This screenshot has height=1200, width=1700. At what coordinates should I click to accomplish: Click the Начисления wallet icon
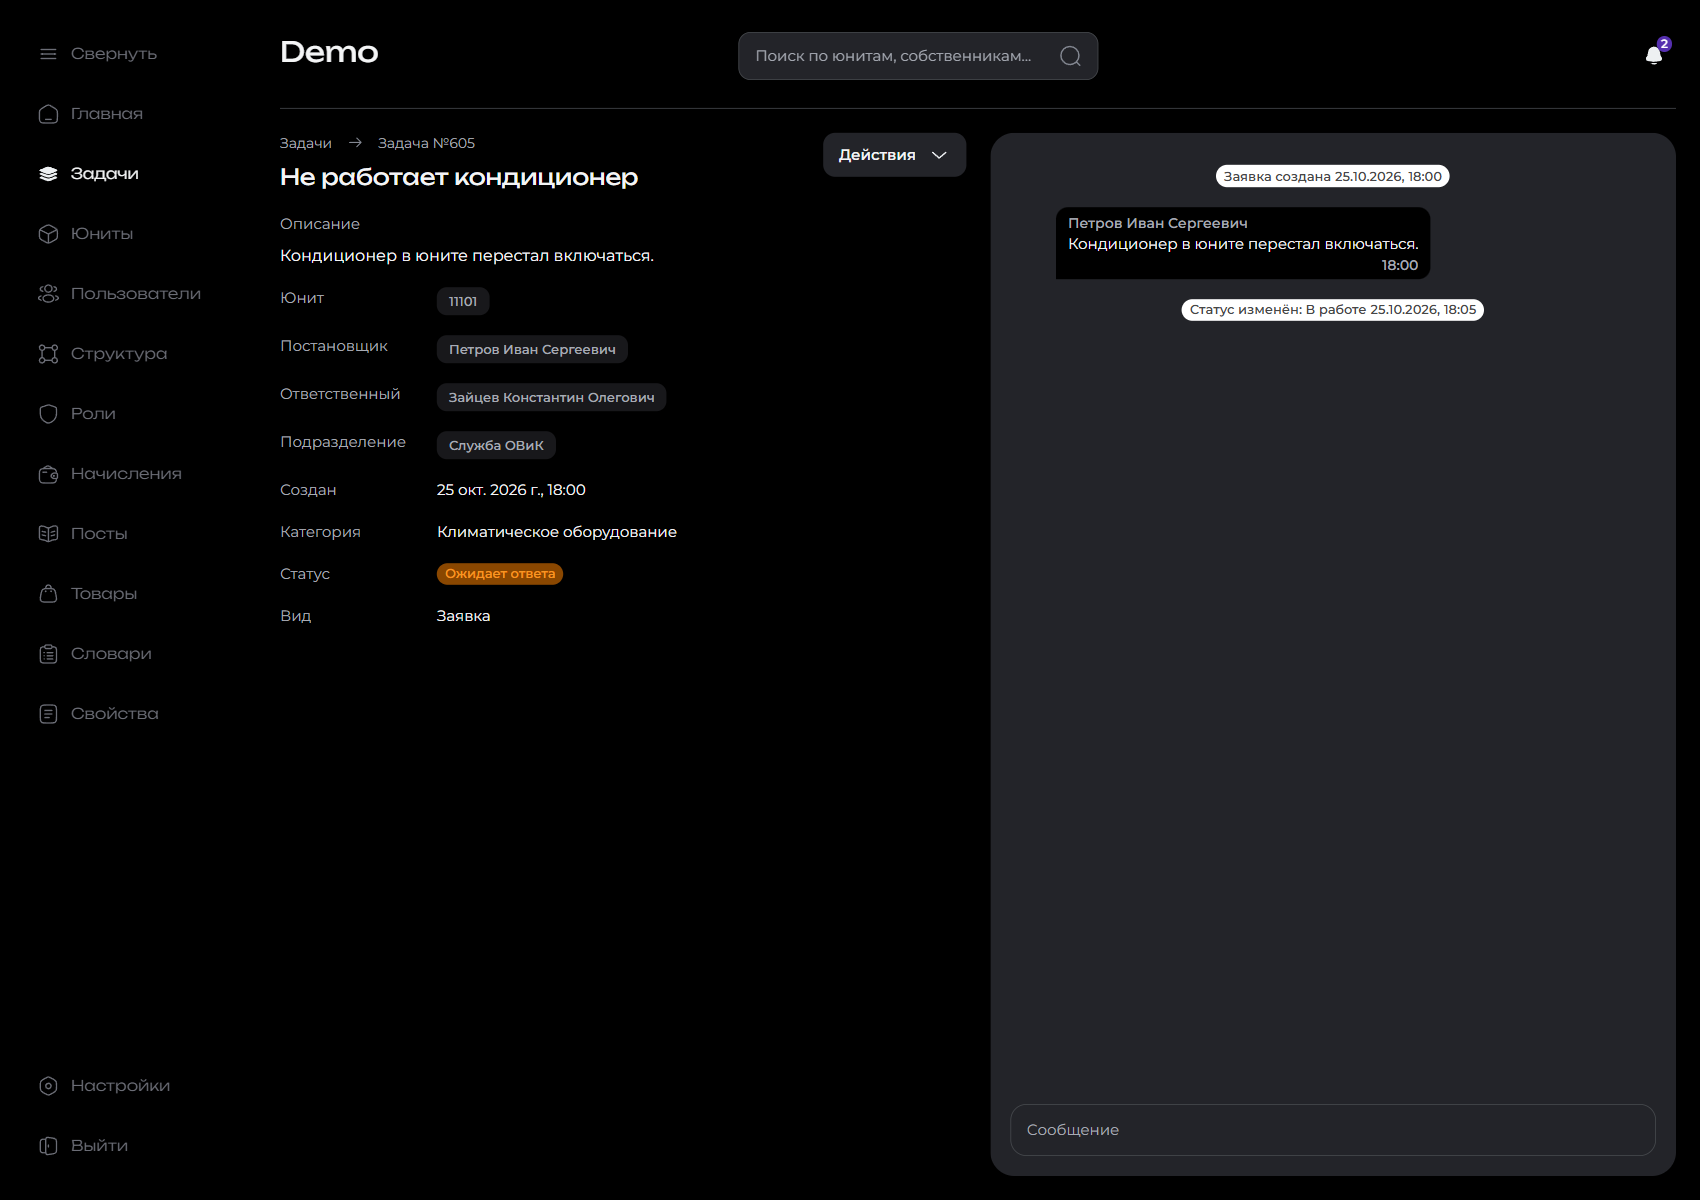[48, 474]
